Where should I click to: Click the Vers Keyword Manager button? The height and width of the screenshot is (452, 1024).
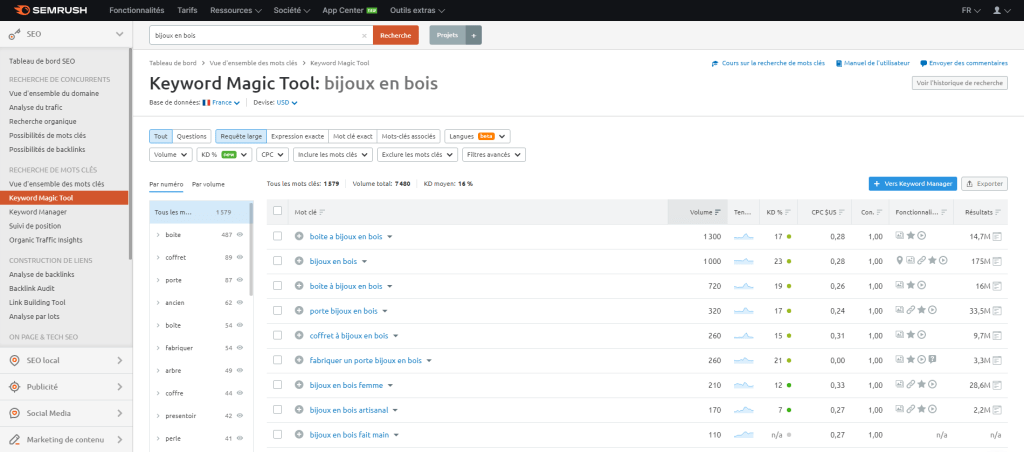pyautogui.click(x=912, y=184)
